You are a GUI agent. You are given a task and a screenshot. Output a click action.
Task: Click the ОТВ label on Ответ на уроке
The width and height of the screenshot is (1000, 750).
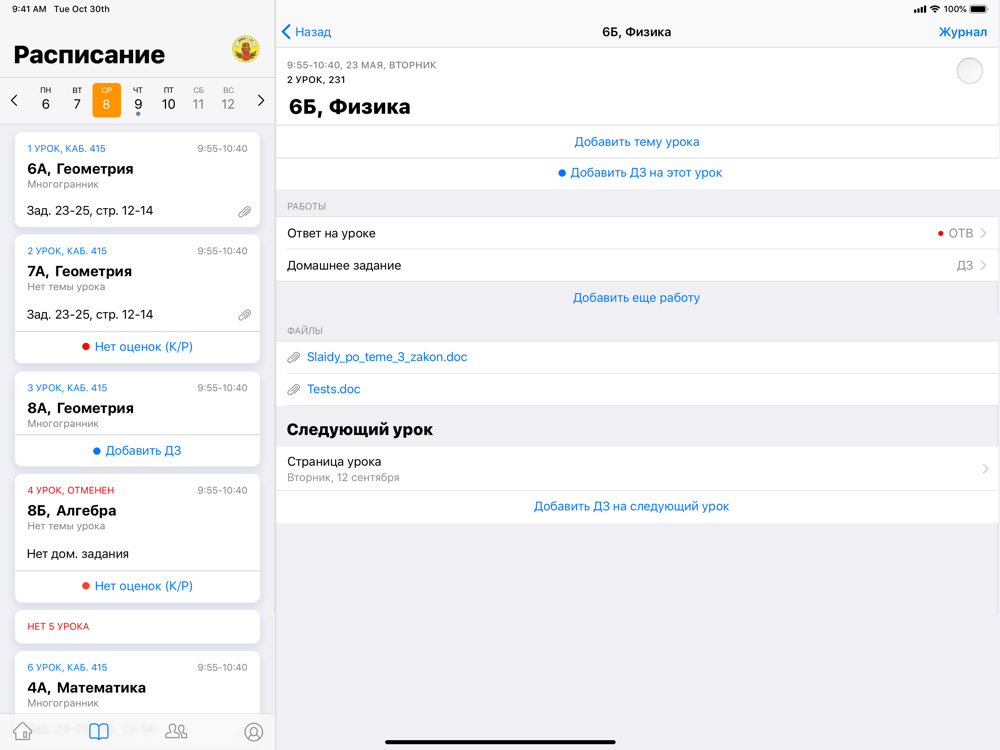click(x=960, y=233)
